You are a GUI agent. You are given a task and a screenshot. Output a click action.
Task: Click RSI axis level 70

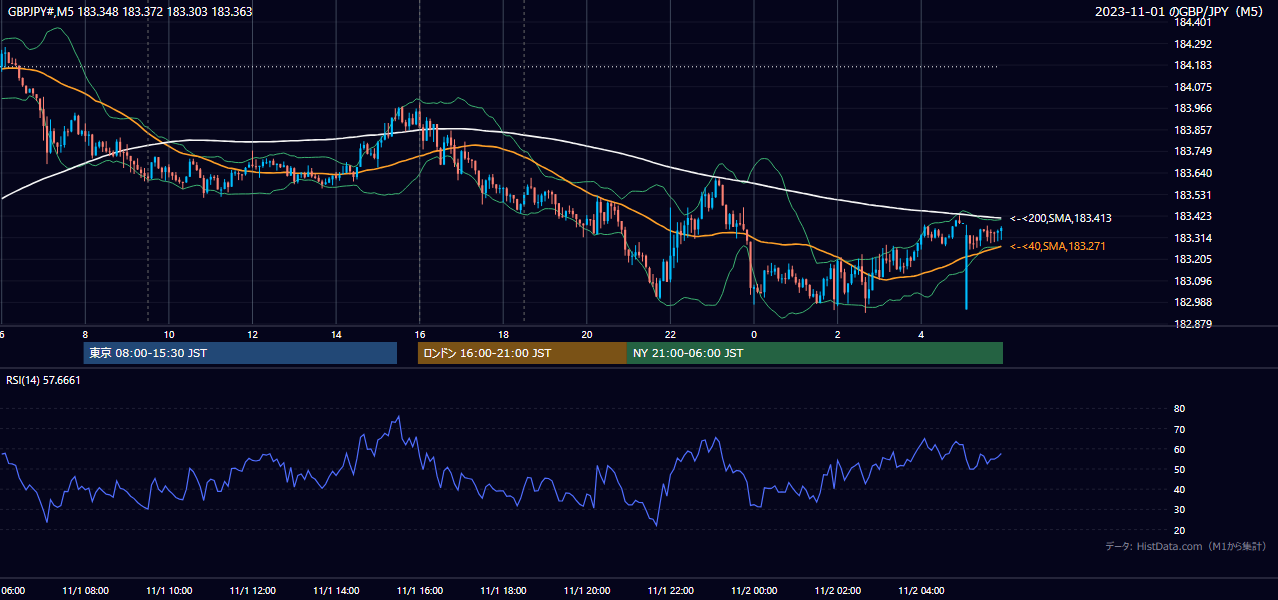pos(1179,429)
